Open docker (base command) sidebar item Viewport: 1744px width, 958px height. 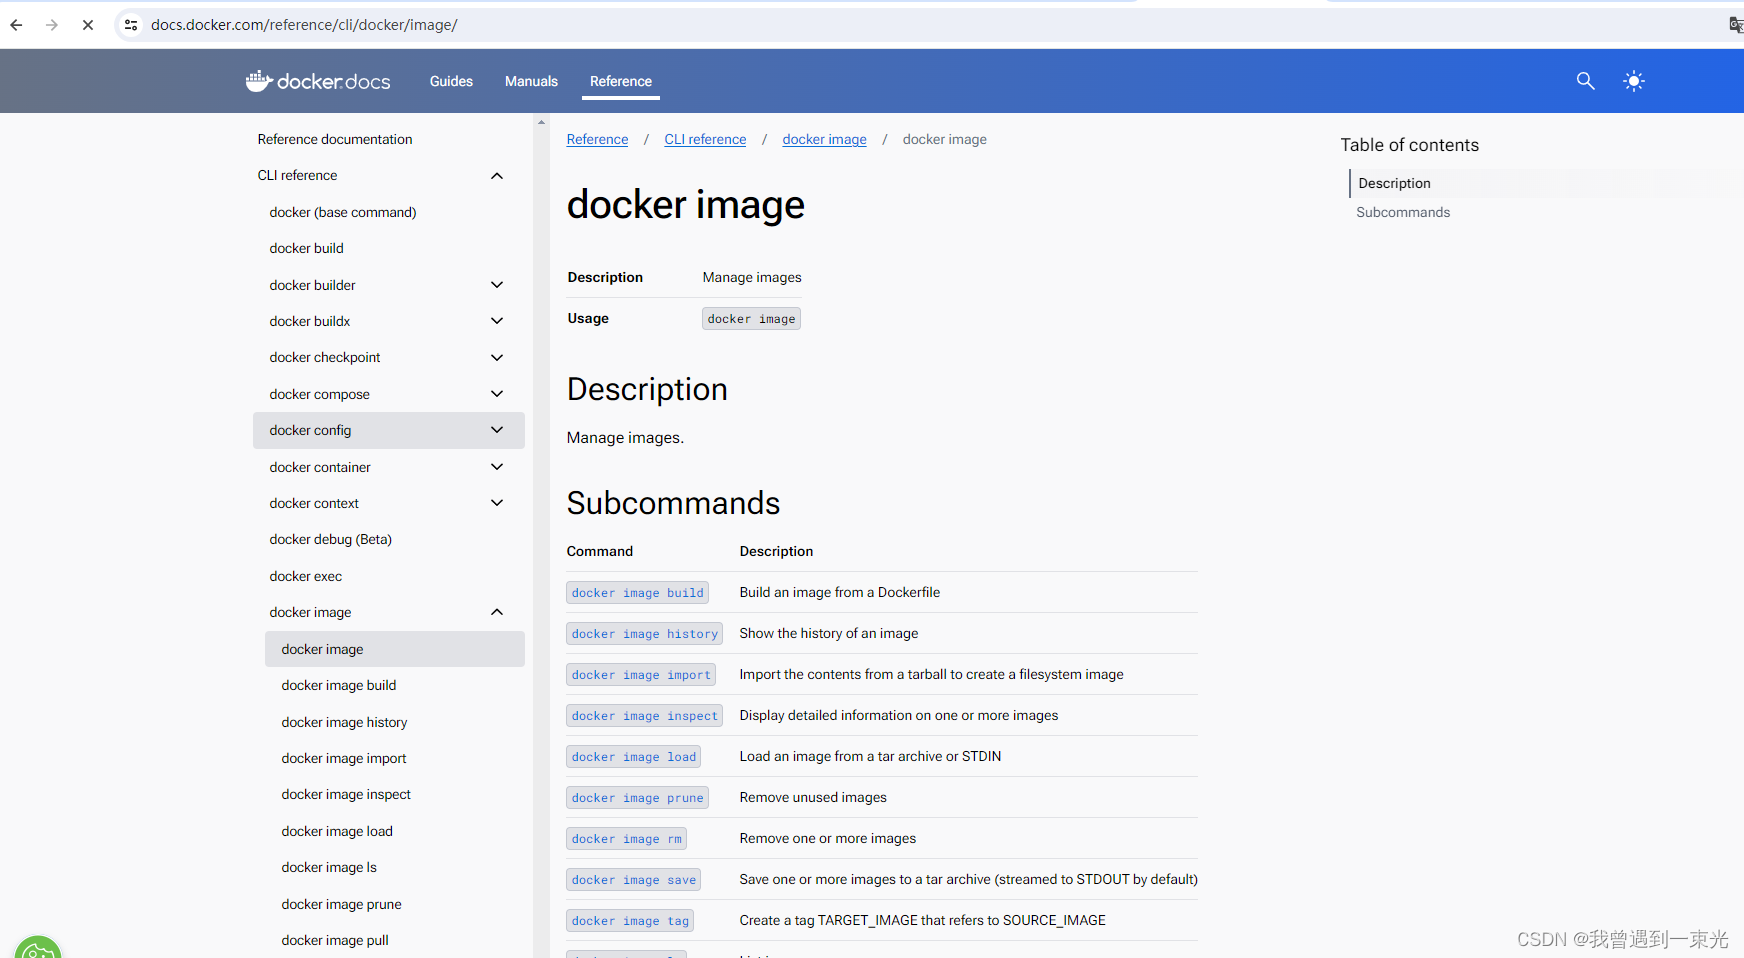coord(343,212)
